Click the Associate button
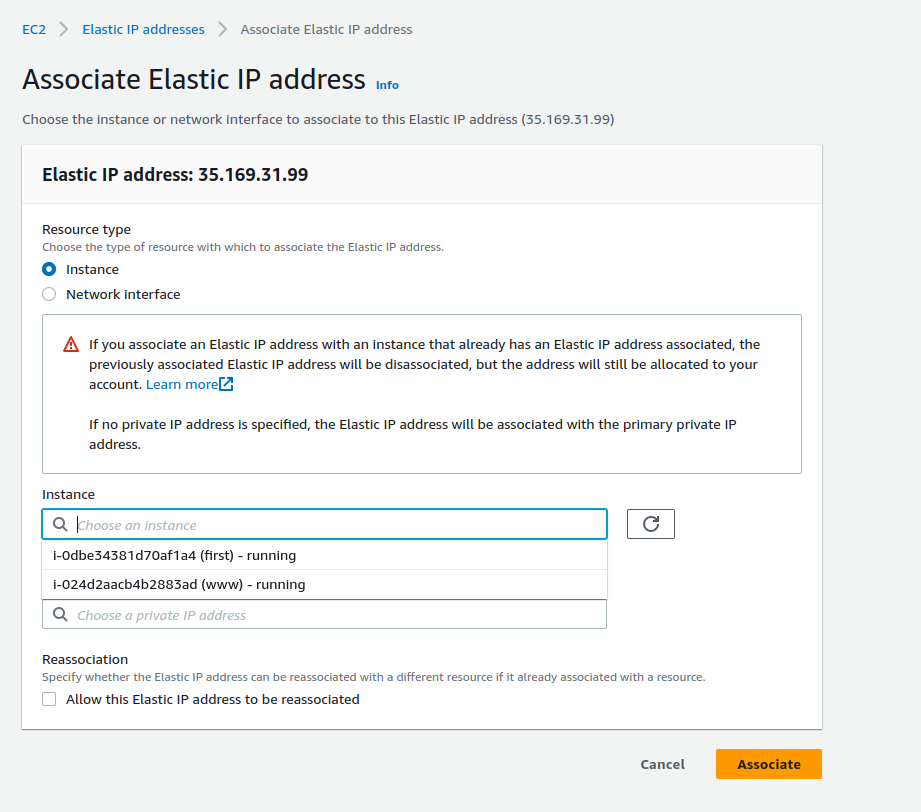 pos(768,763)
